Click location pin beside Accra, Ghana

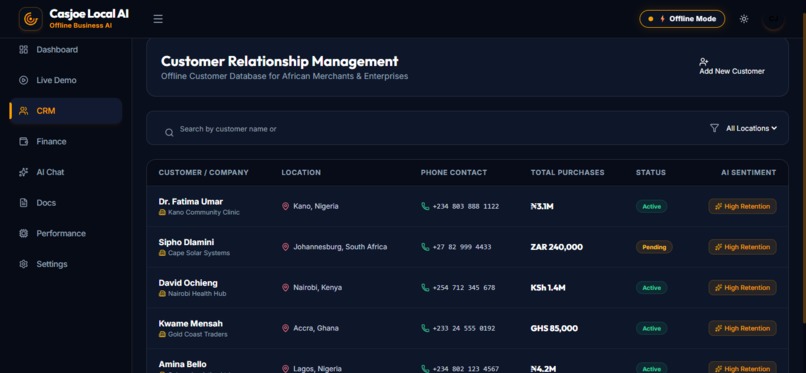click(285, 328)
